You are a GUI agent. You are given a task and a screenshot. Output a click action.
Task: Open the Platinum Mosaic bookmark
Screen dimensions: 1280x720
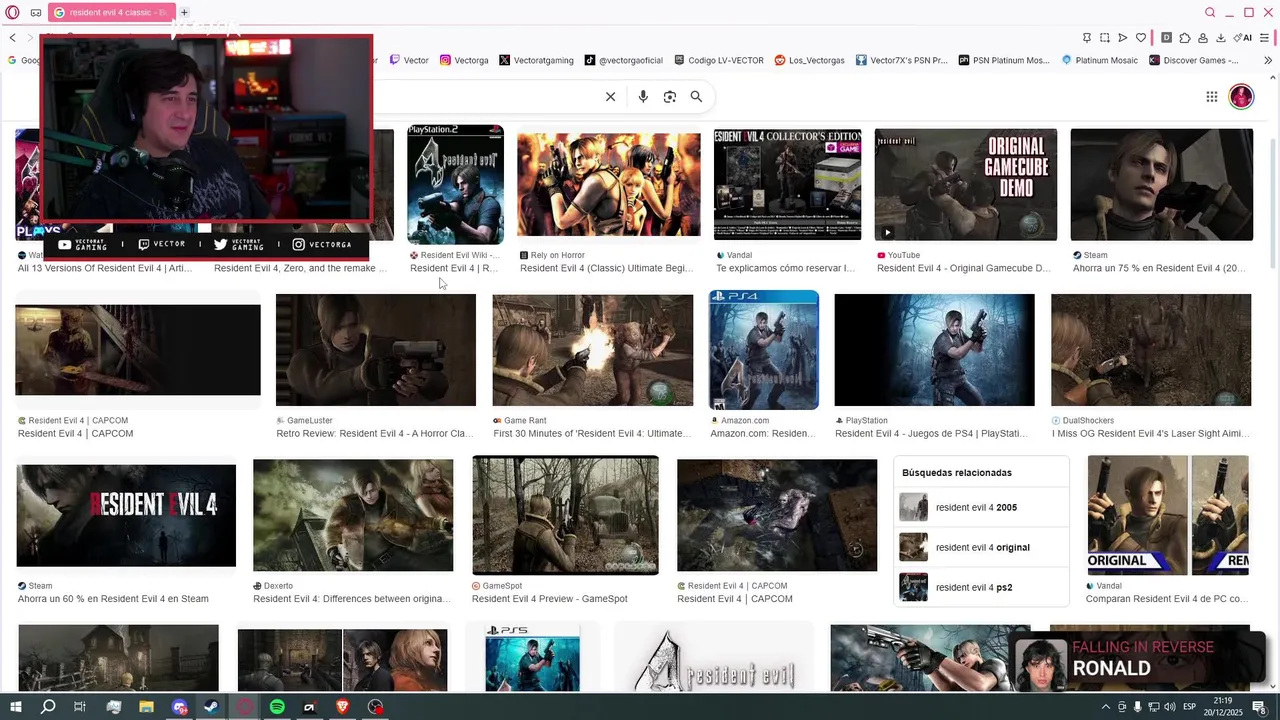[1099, 60]
